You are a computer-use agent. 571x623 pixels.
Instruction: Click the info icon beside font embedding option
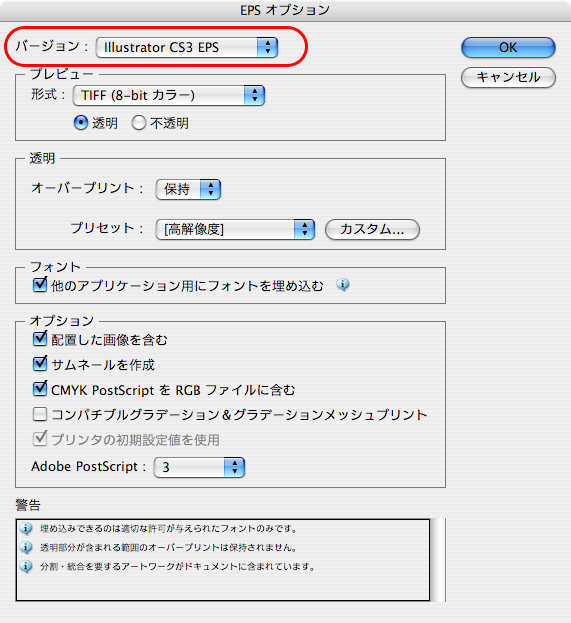point(343,285)
